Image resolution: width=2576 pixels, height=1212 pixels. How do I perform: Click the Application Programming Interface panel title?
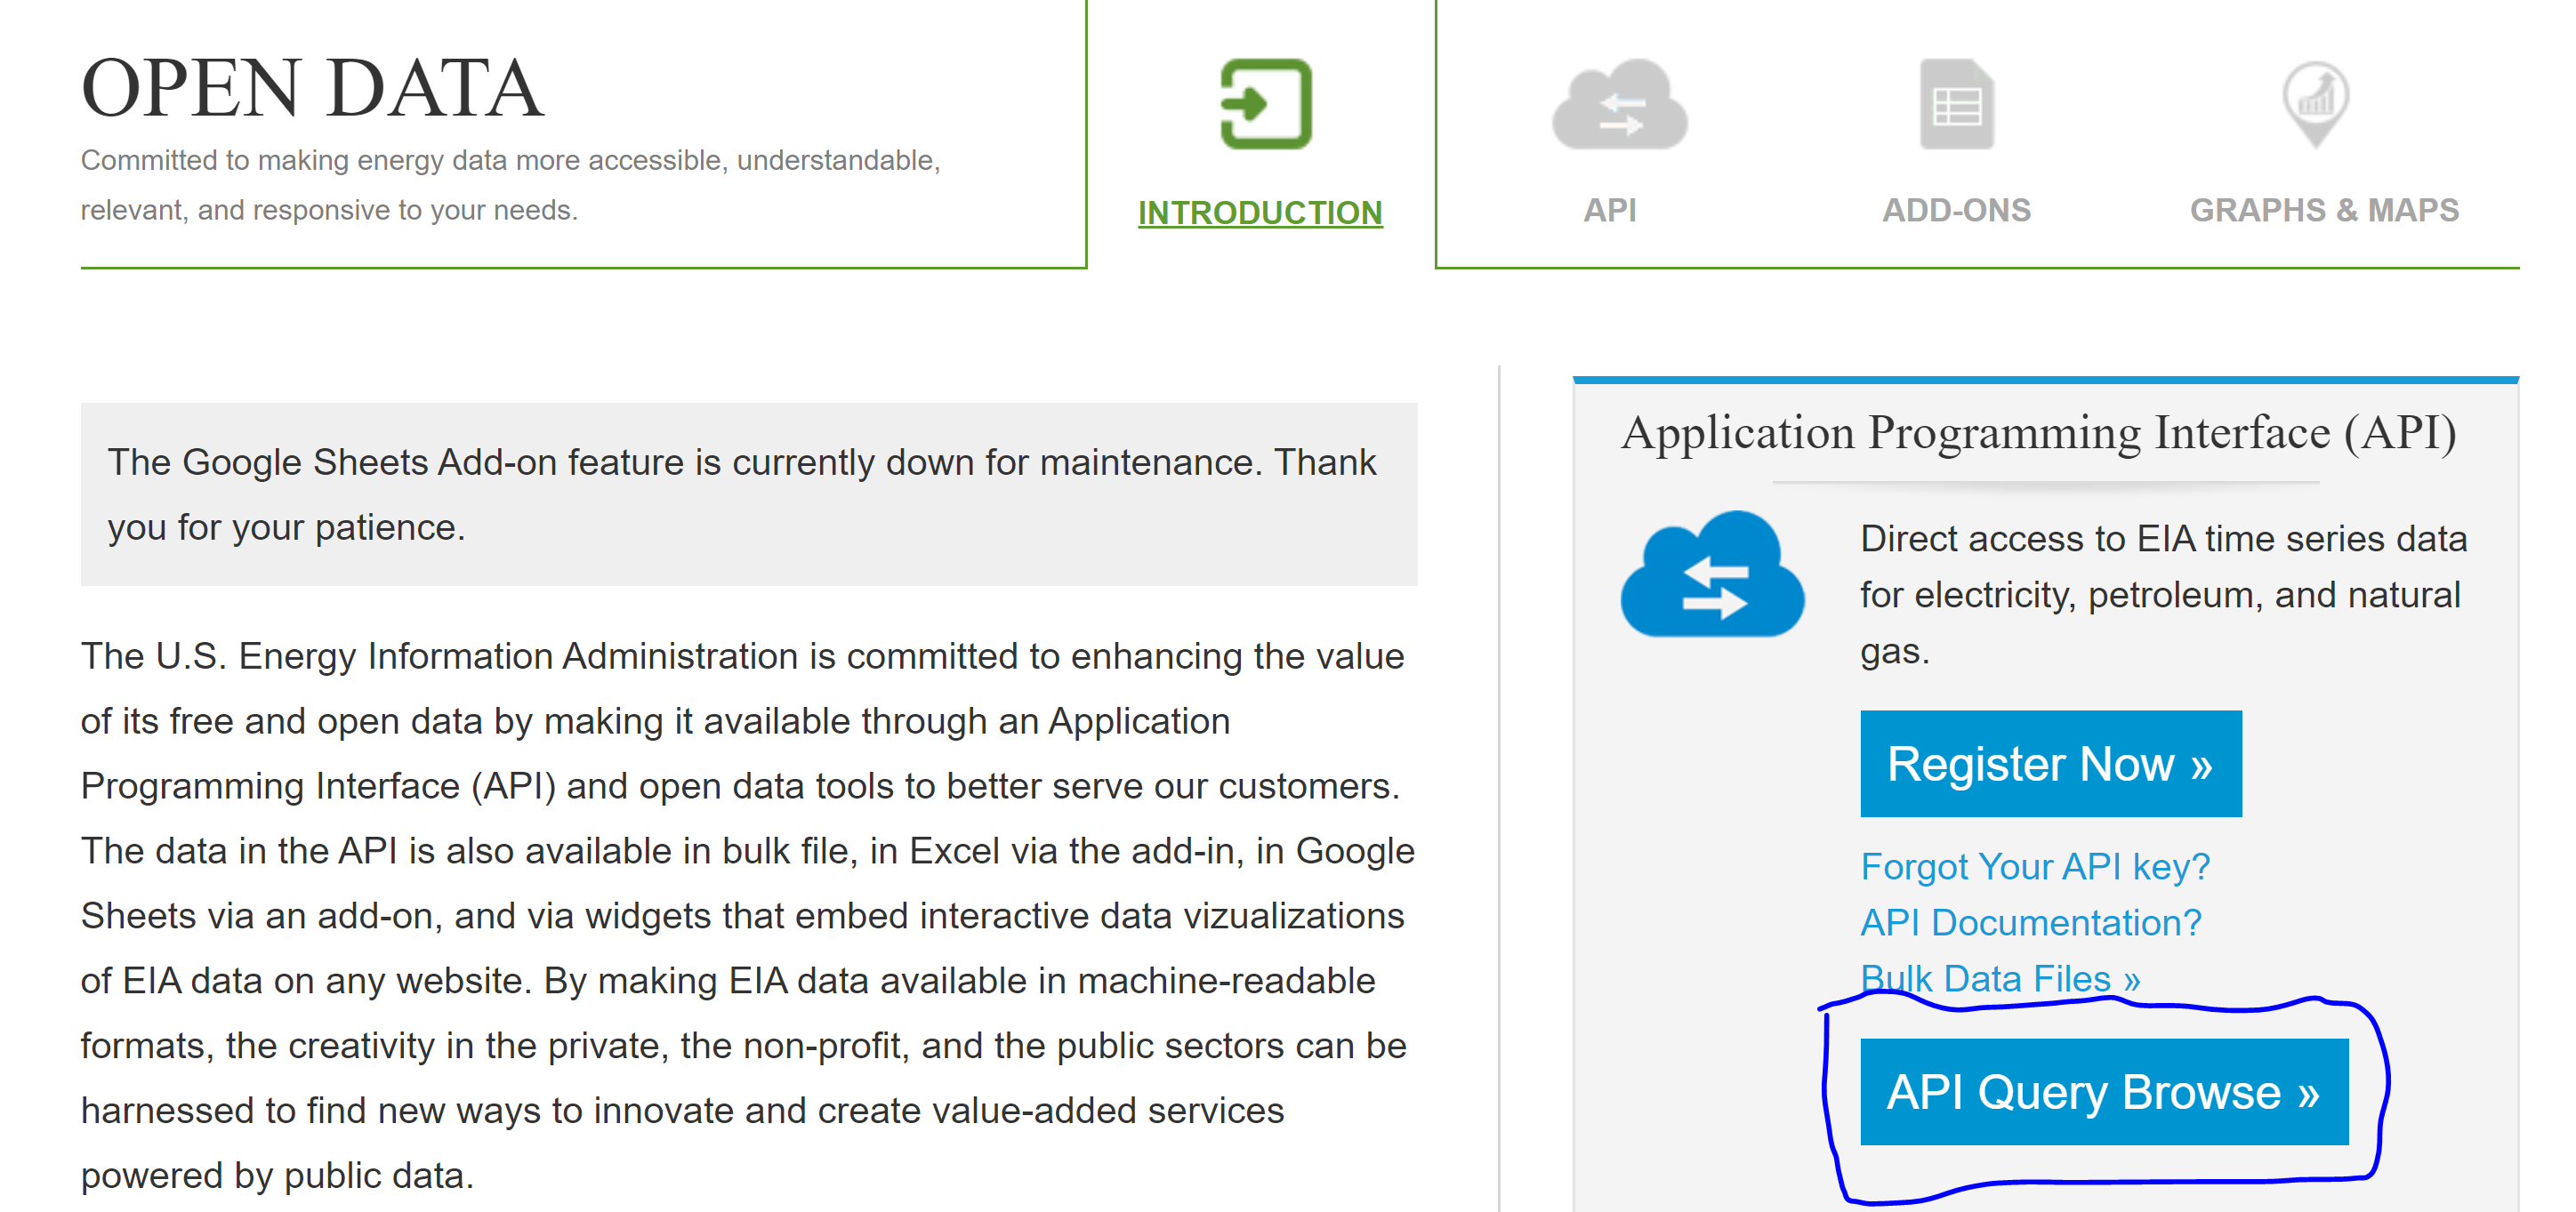(2038, 433)
